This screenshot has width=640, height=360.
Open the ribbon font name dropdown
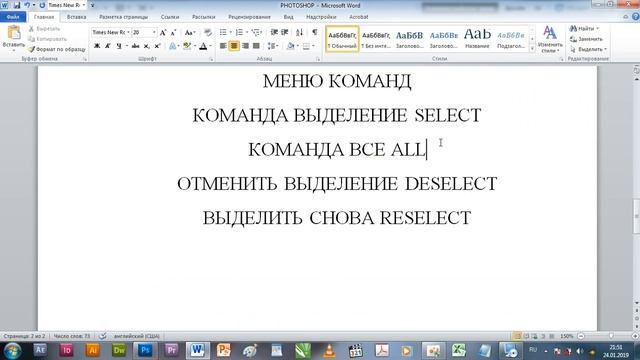[128, 32]
